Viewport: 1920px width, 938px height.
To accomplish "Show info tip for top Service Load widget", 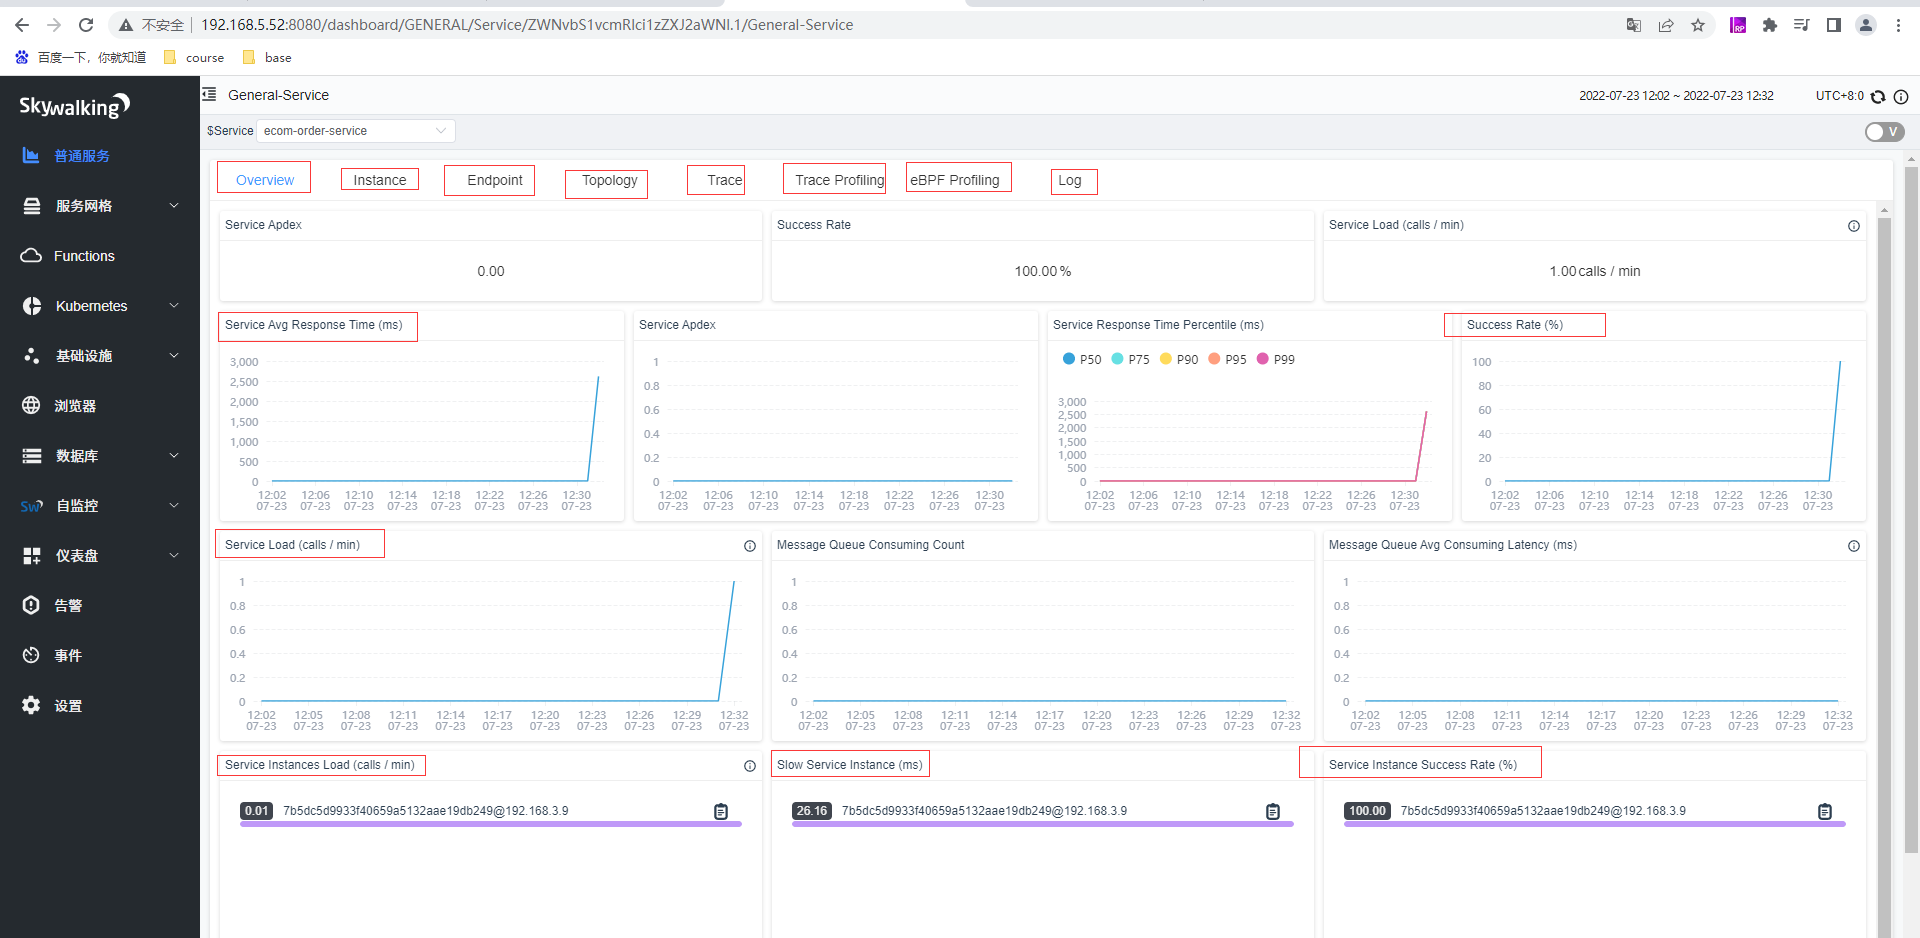I will (1854, 226).
